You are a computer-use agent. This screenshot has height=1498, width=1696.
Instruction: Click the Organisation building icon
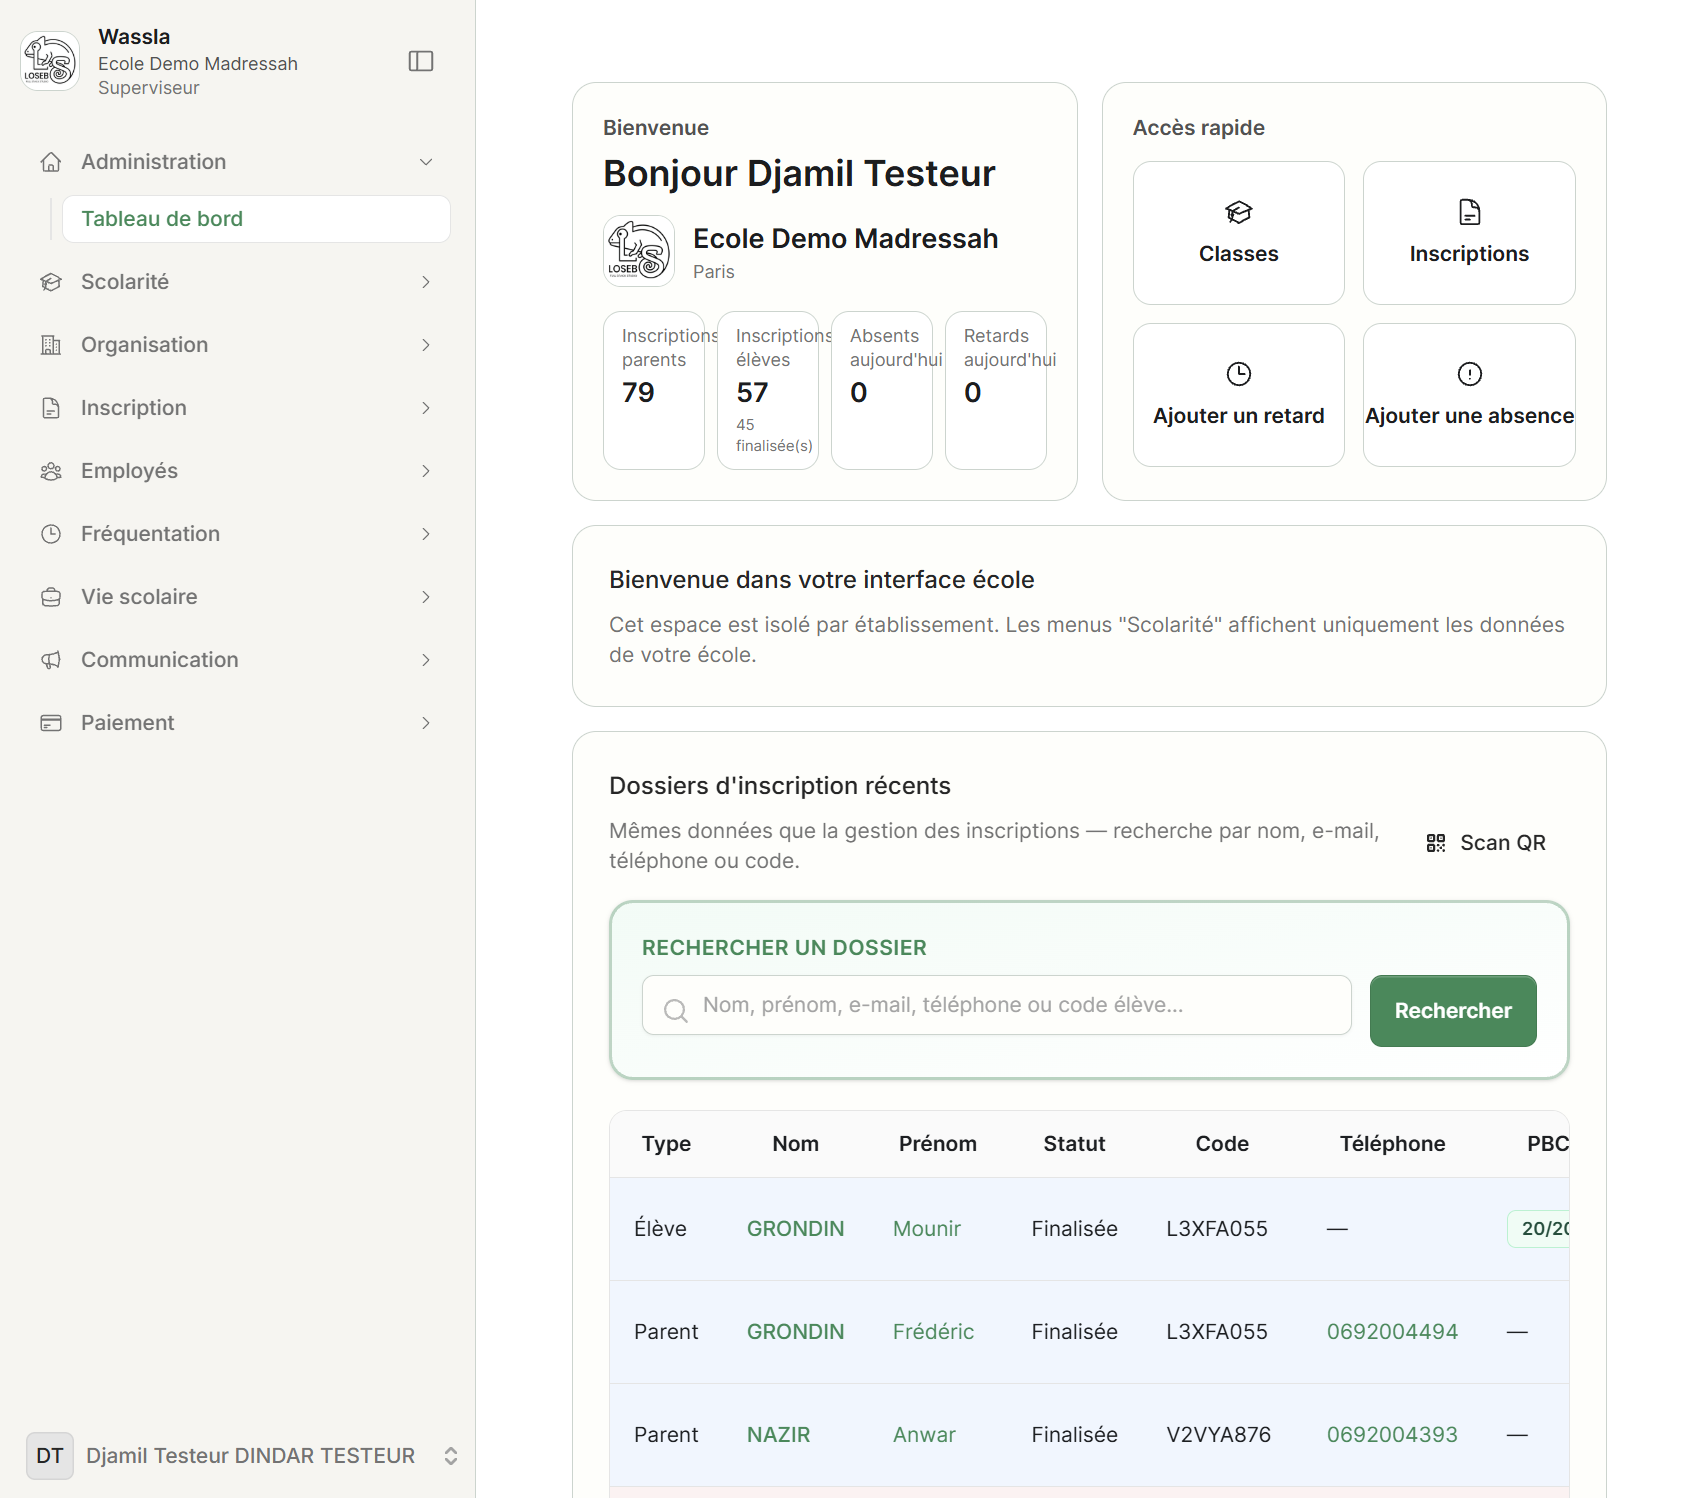(51, 345)
